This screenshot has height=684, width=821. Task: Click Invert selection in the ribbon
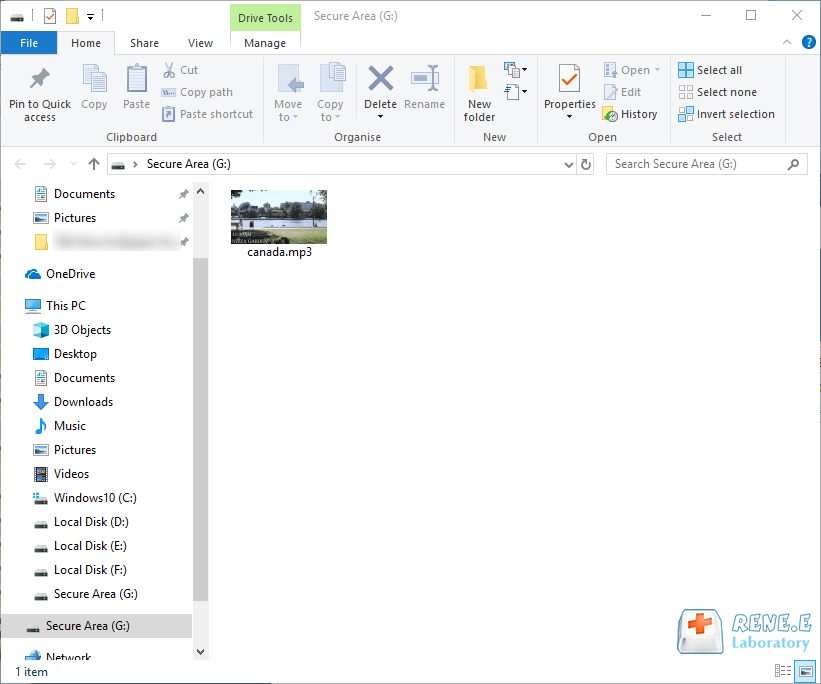[x=726, y=114]
